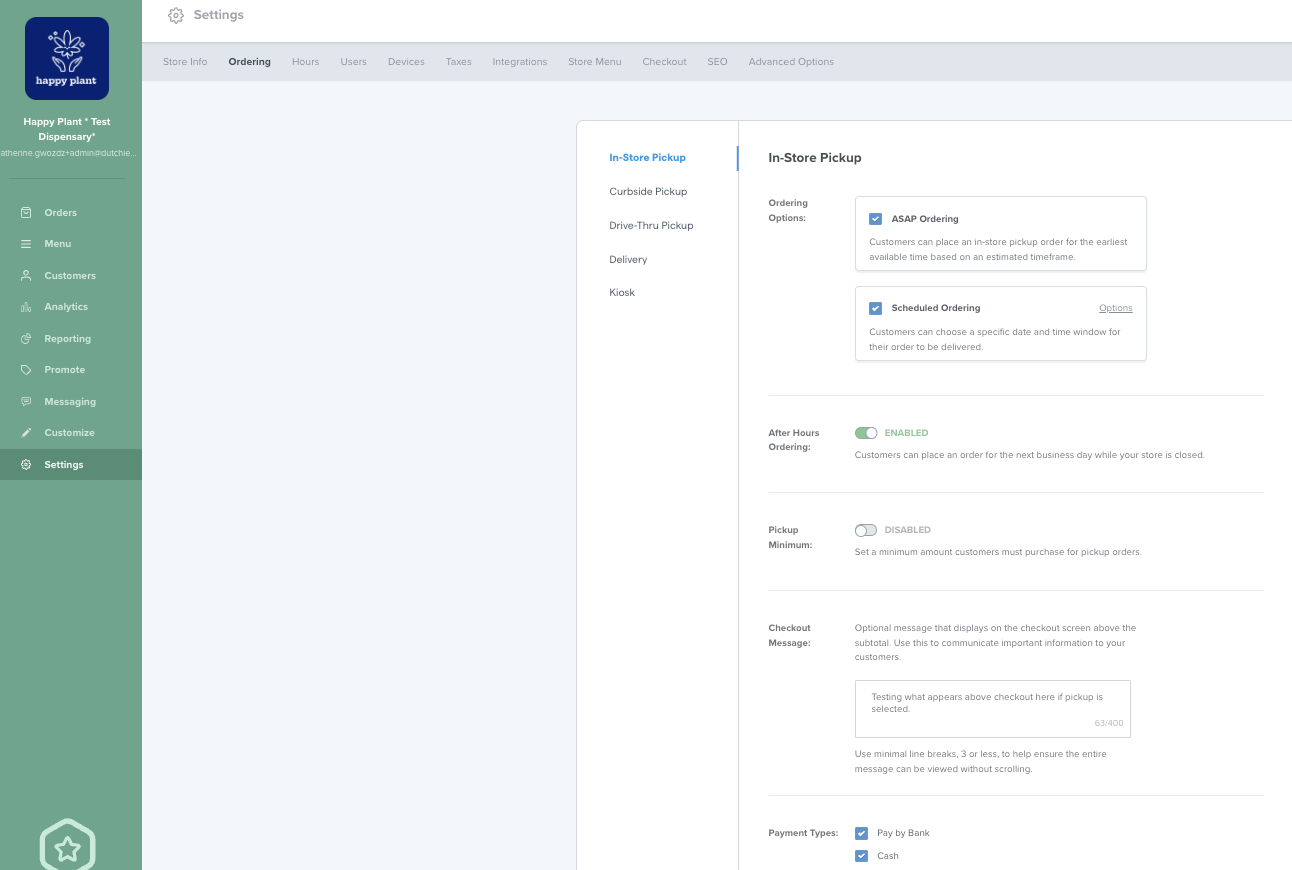1292x870 pixels.
Task: Click the admin email address under the store name
Action: [67, 153]
